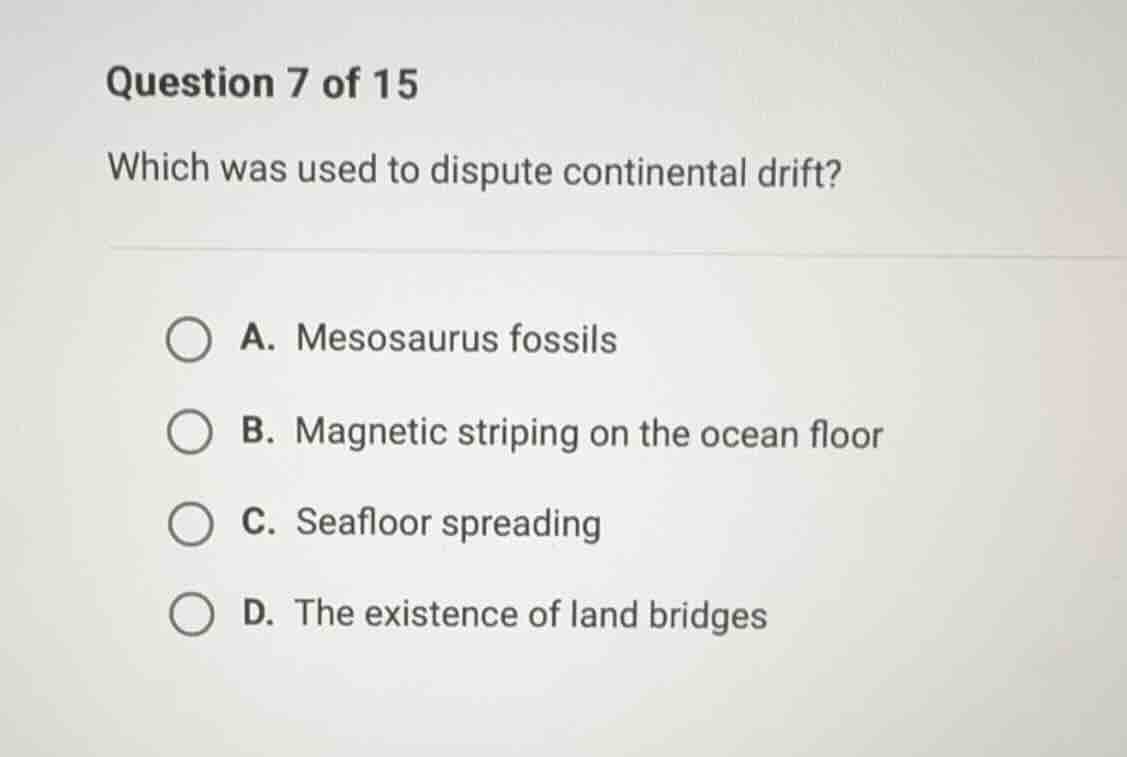
Task: Select radio button for answer C
Action: (191, 523)
